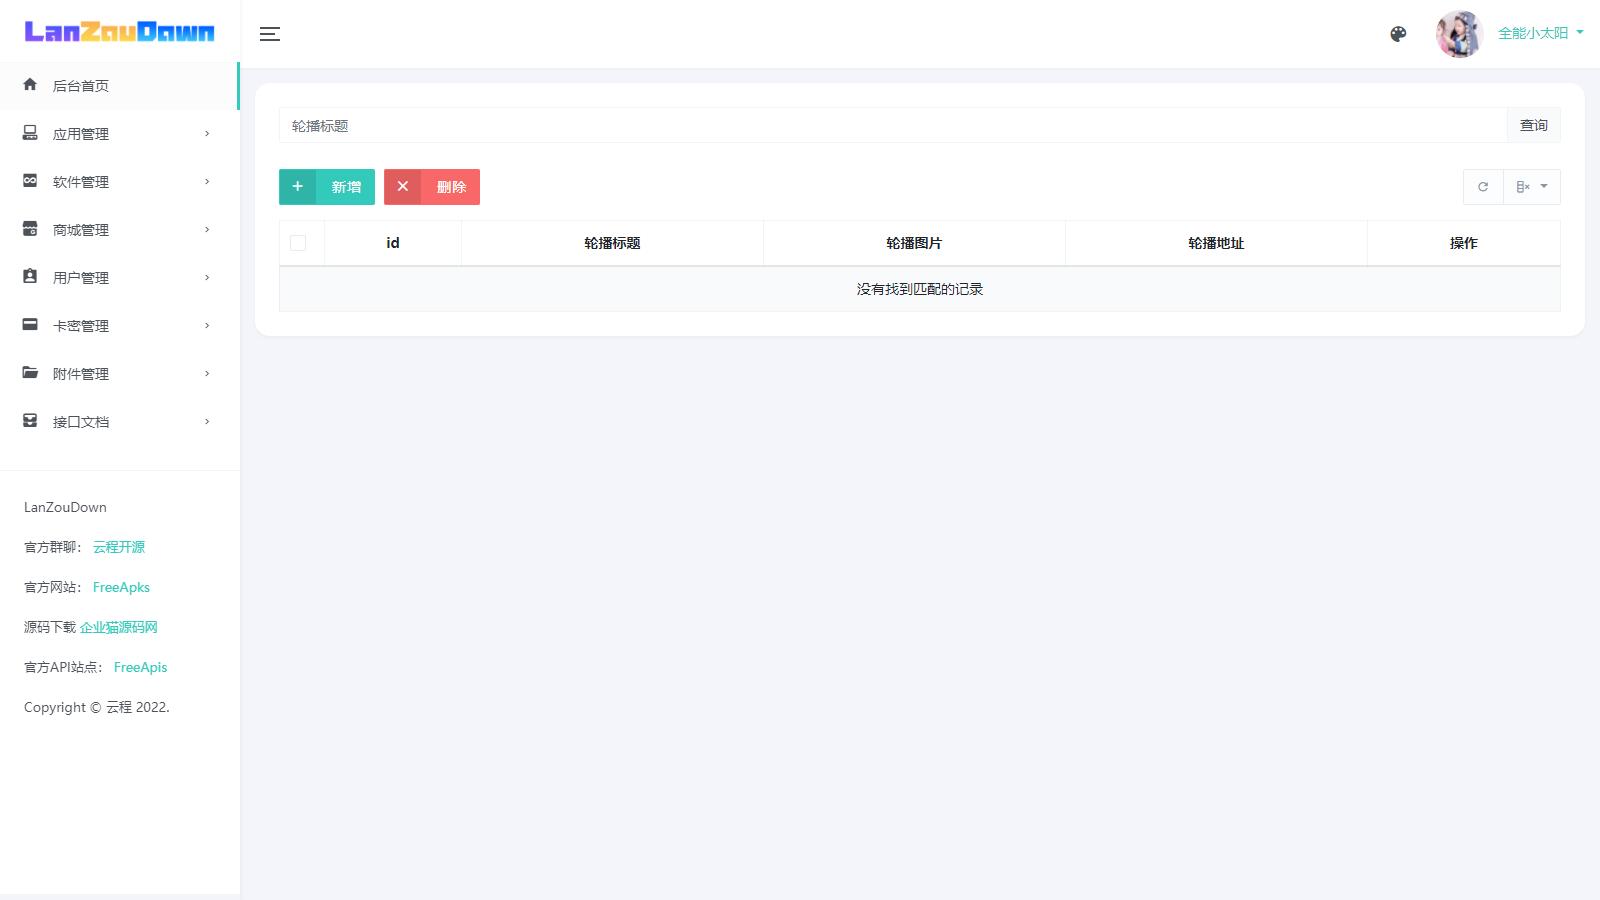Focus the 轮播标题 search field
The width and height of the screenshot is (1600, 900).
pyautogui.click(x=892, y=125)
